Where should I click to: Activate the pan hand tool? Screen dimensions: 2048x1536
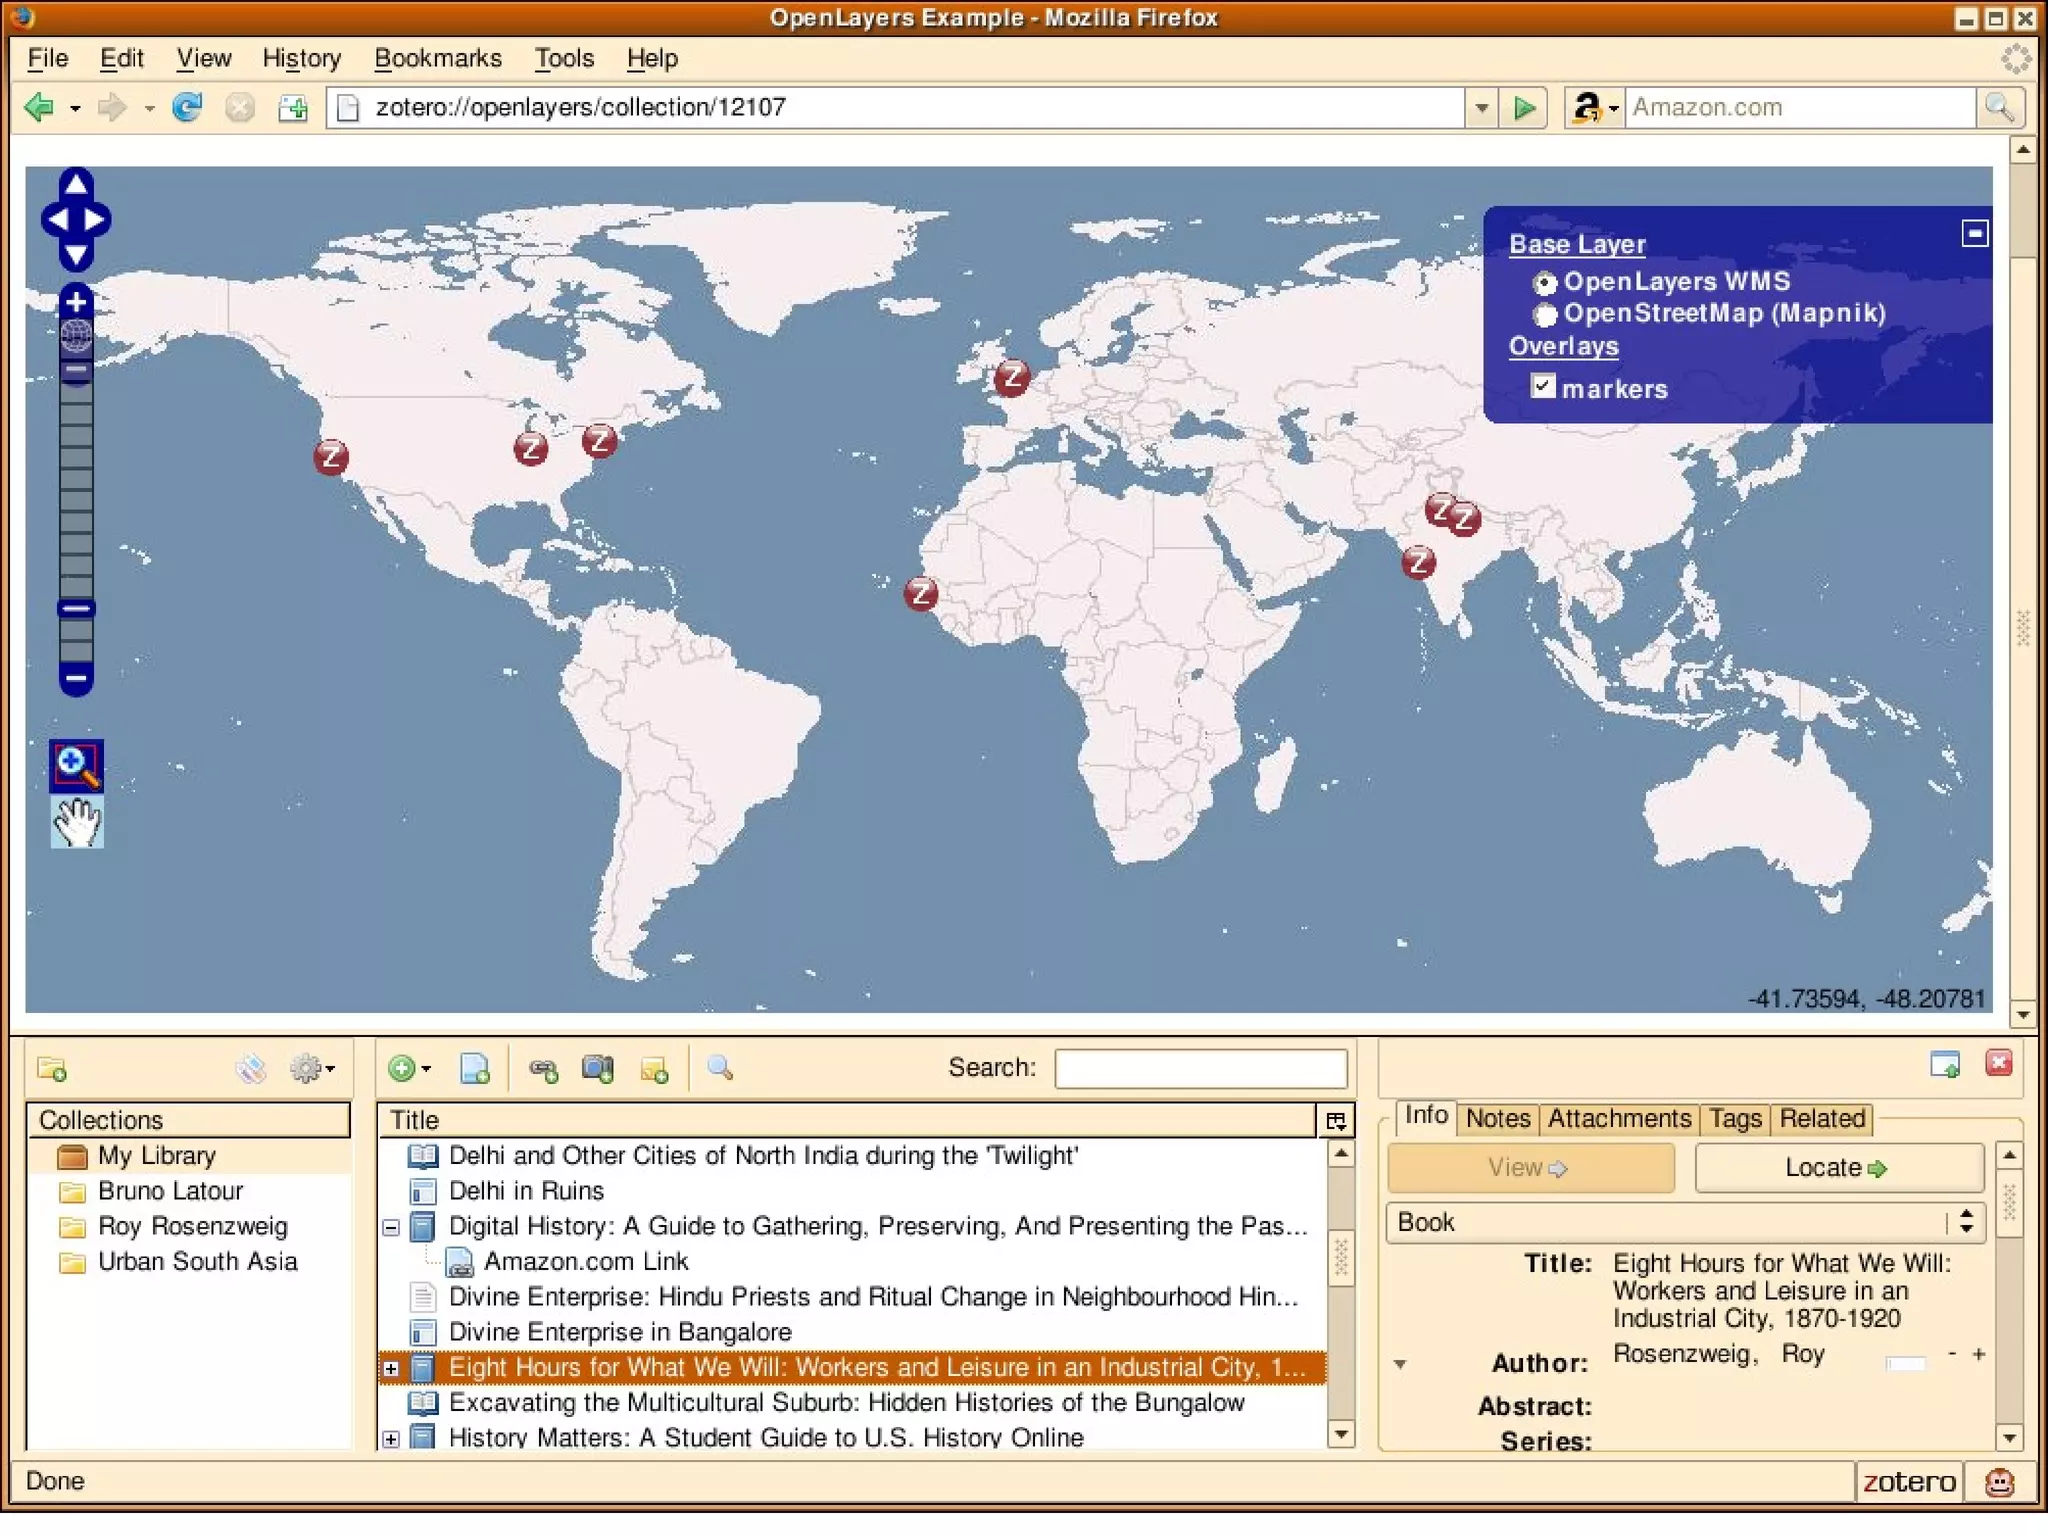76,823
